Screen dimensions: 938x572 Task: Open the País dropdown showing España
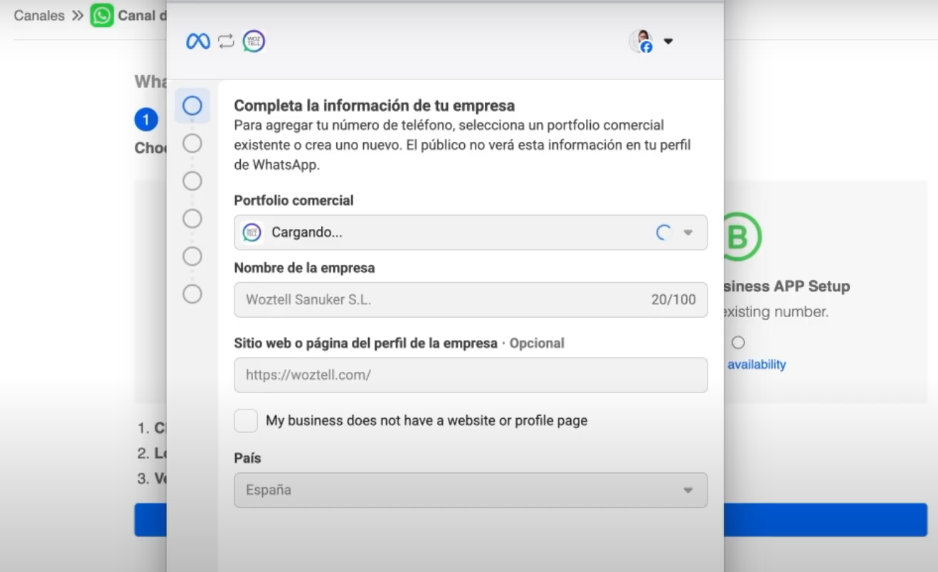pos(471,490)
